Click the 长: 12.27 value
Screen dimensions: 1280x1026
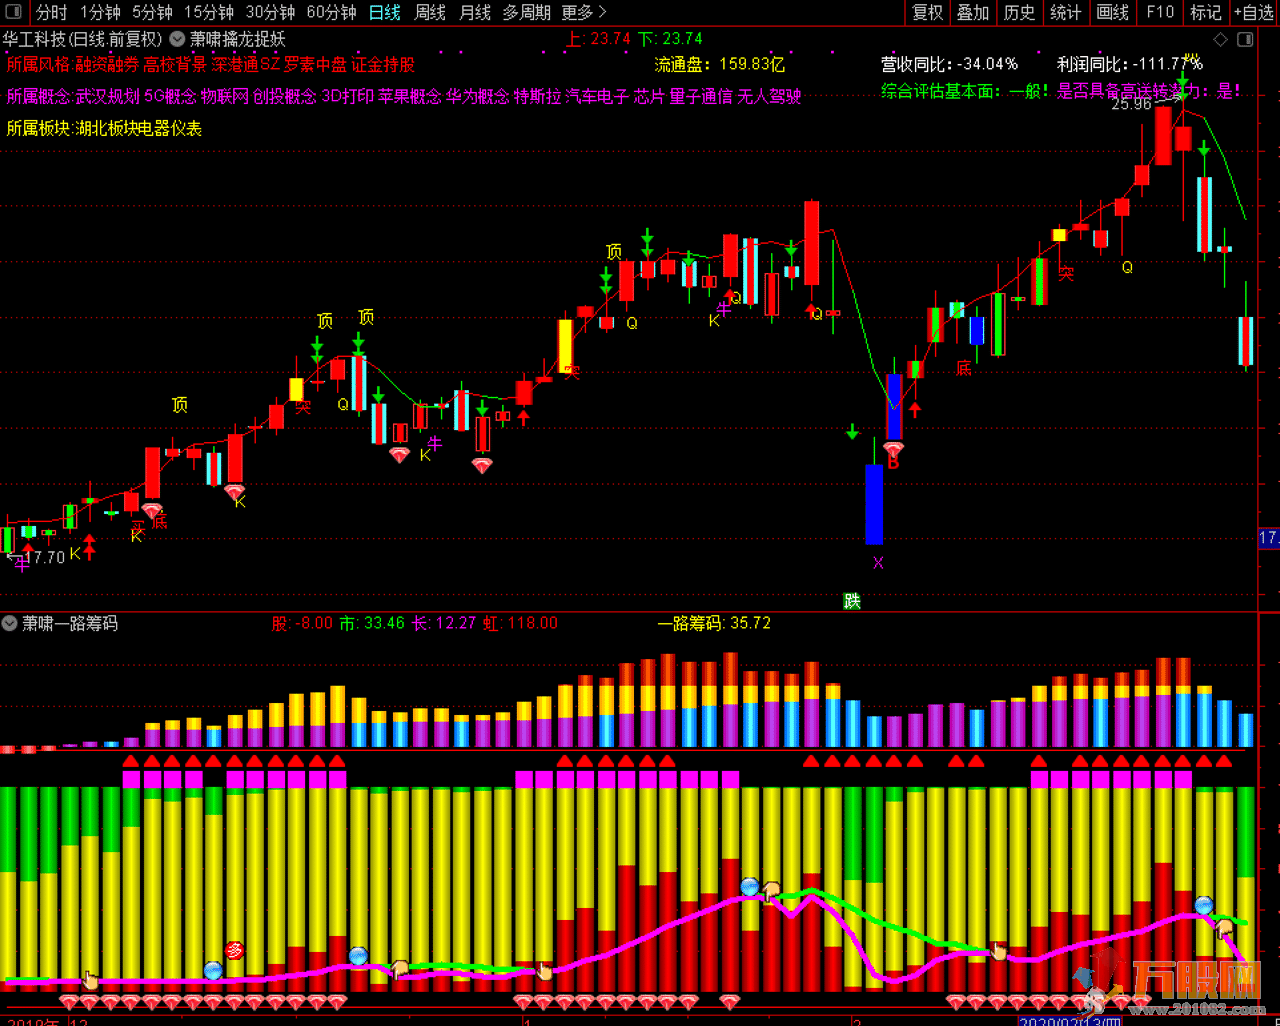(x=444, y=623)
